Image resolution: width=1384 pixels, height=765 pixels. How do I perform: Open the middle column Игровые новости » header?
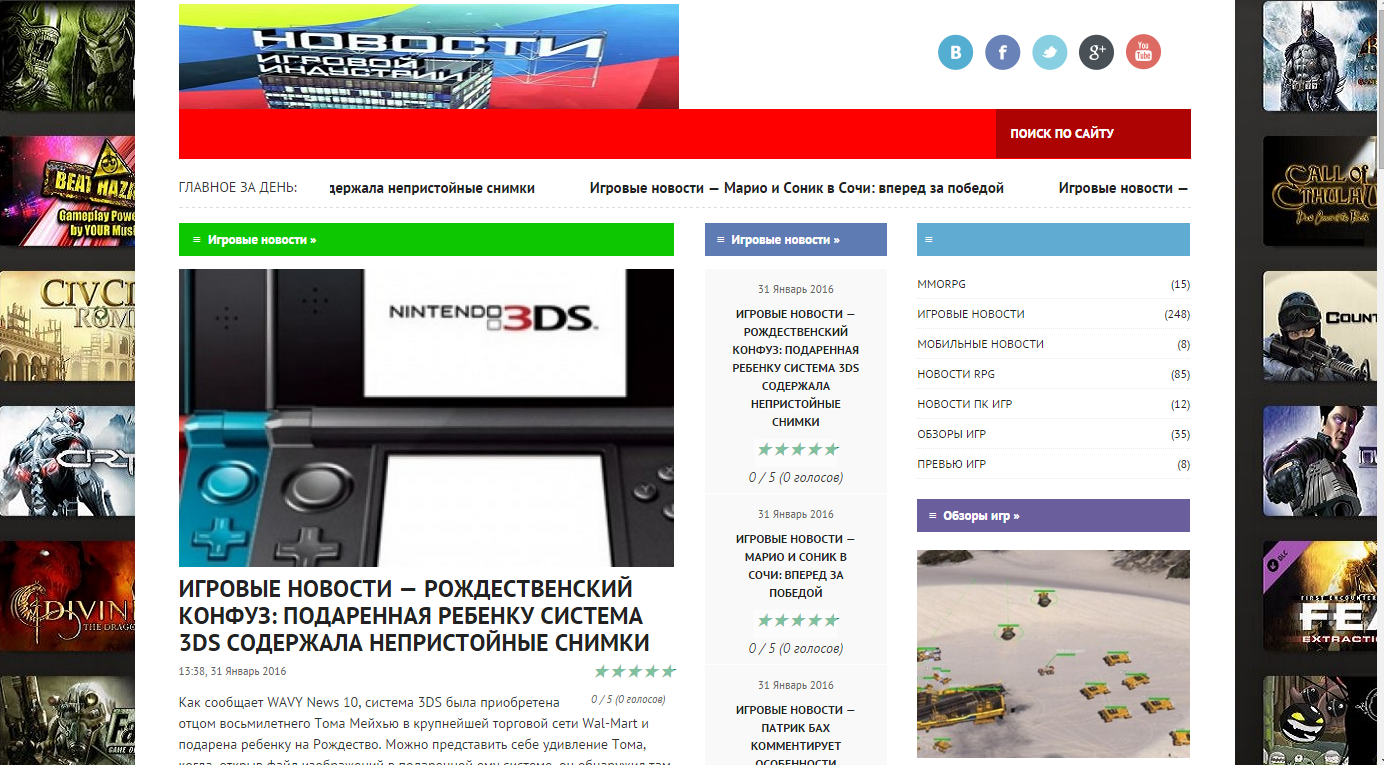click(x=785, y=240)
